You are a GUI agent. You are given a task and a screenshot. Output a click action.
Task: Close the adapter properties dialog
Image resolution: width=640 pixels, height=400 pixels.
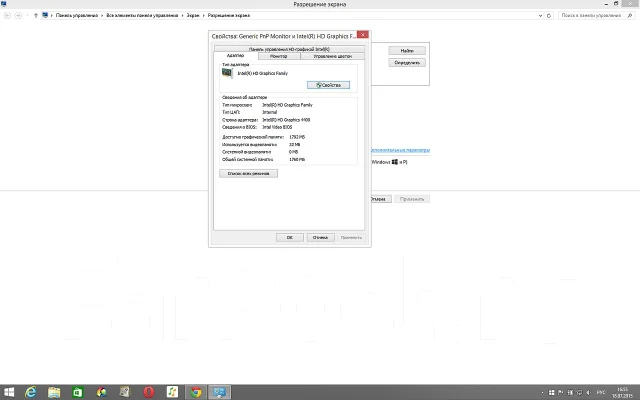(362, 35)
